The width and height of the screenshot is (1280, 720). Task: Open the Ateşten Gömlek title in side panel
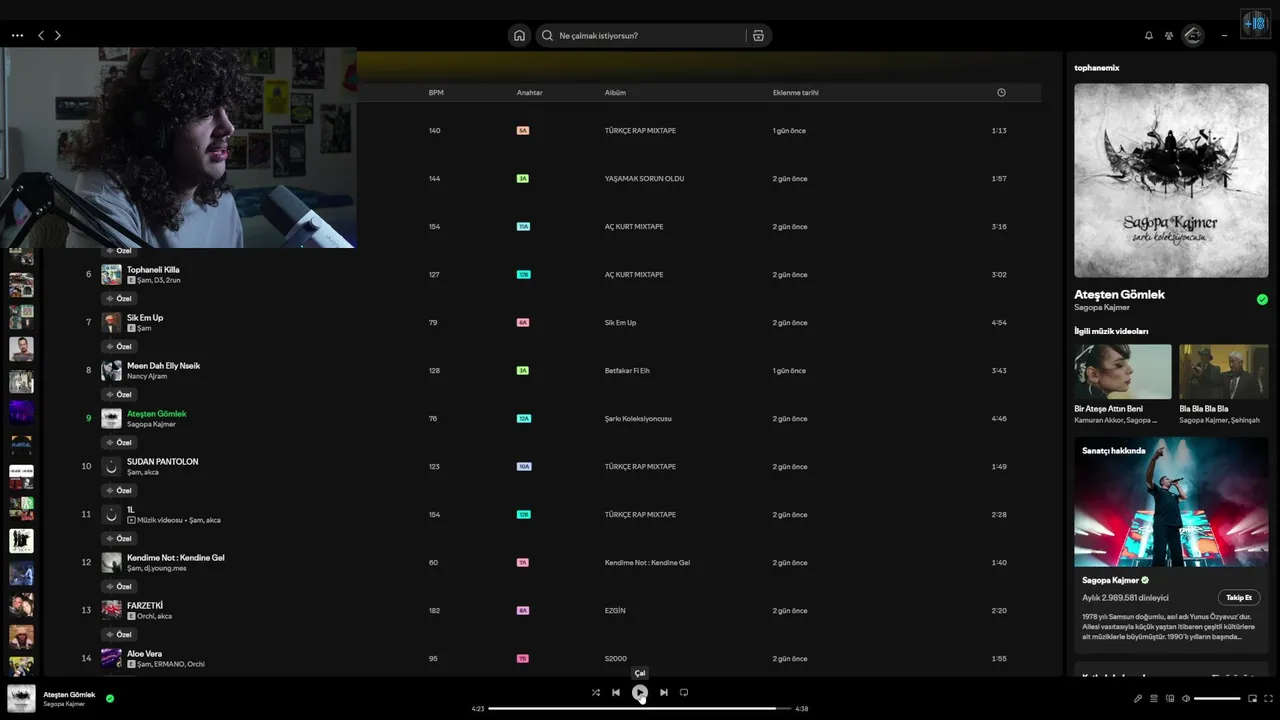[x=1119, y=294]
